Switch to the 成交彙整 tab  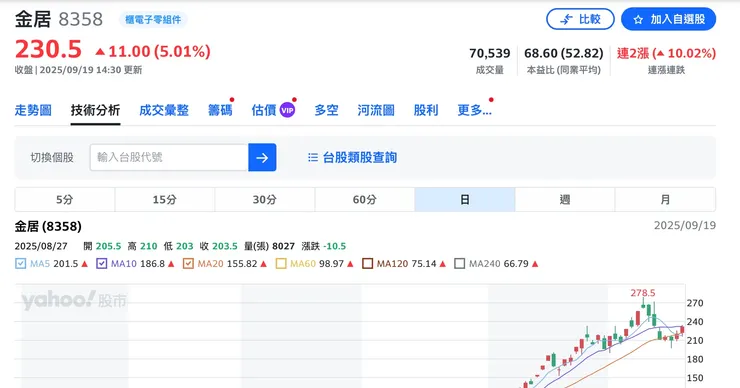point(164,110)
